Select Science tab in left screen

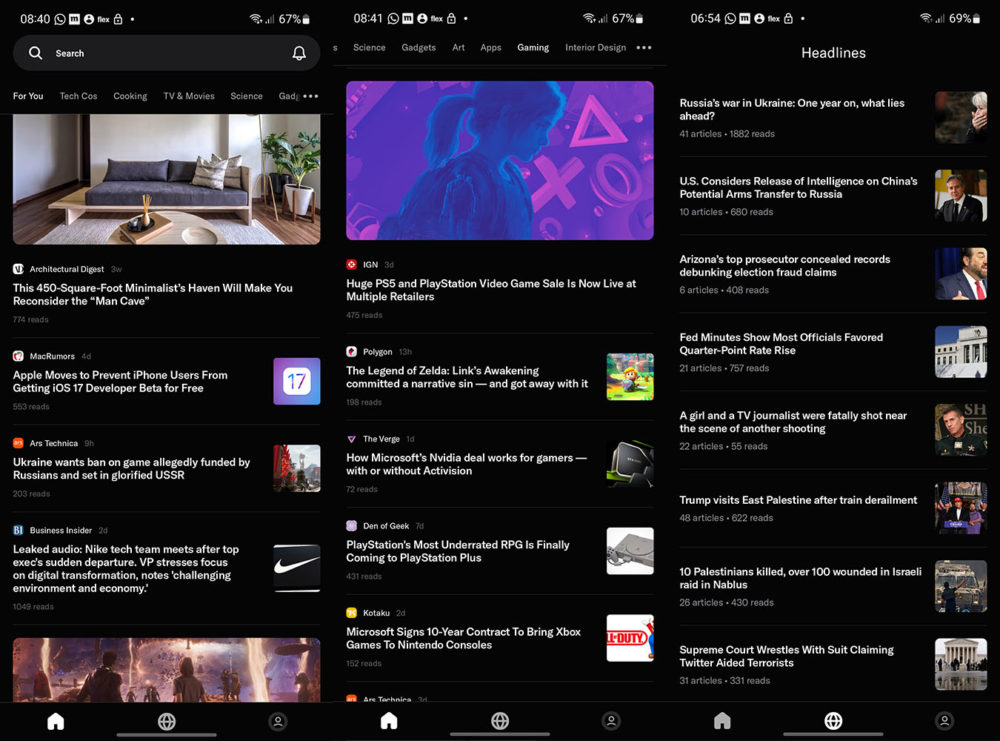pos(246,96)
